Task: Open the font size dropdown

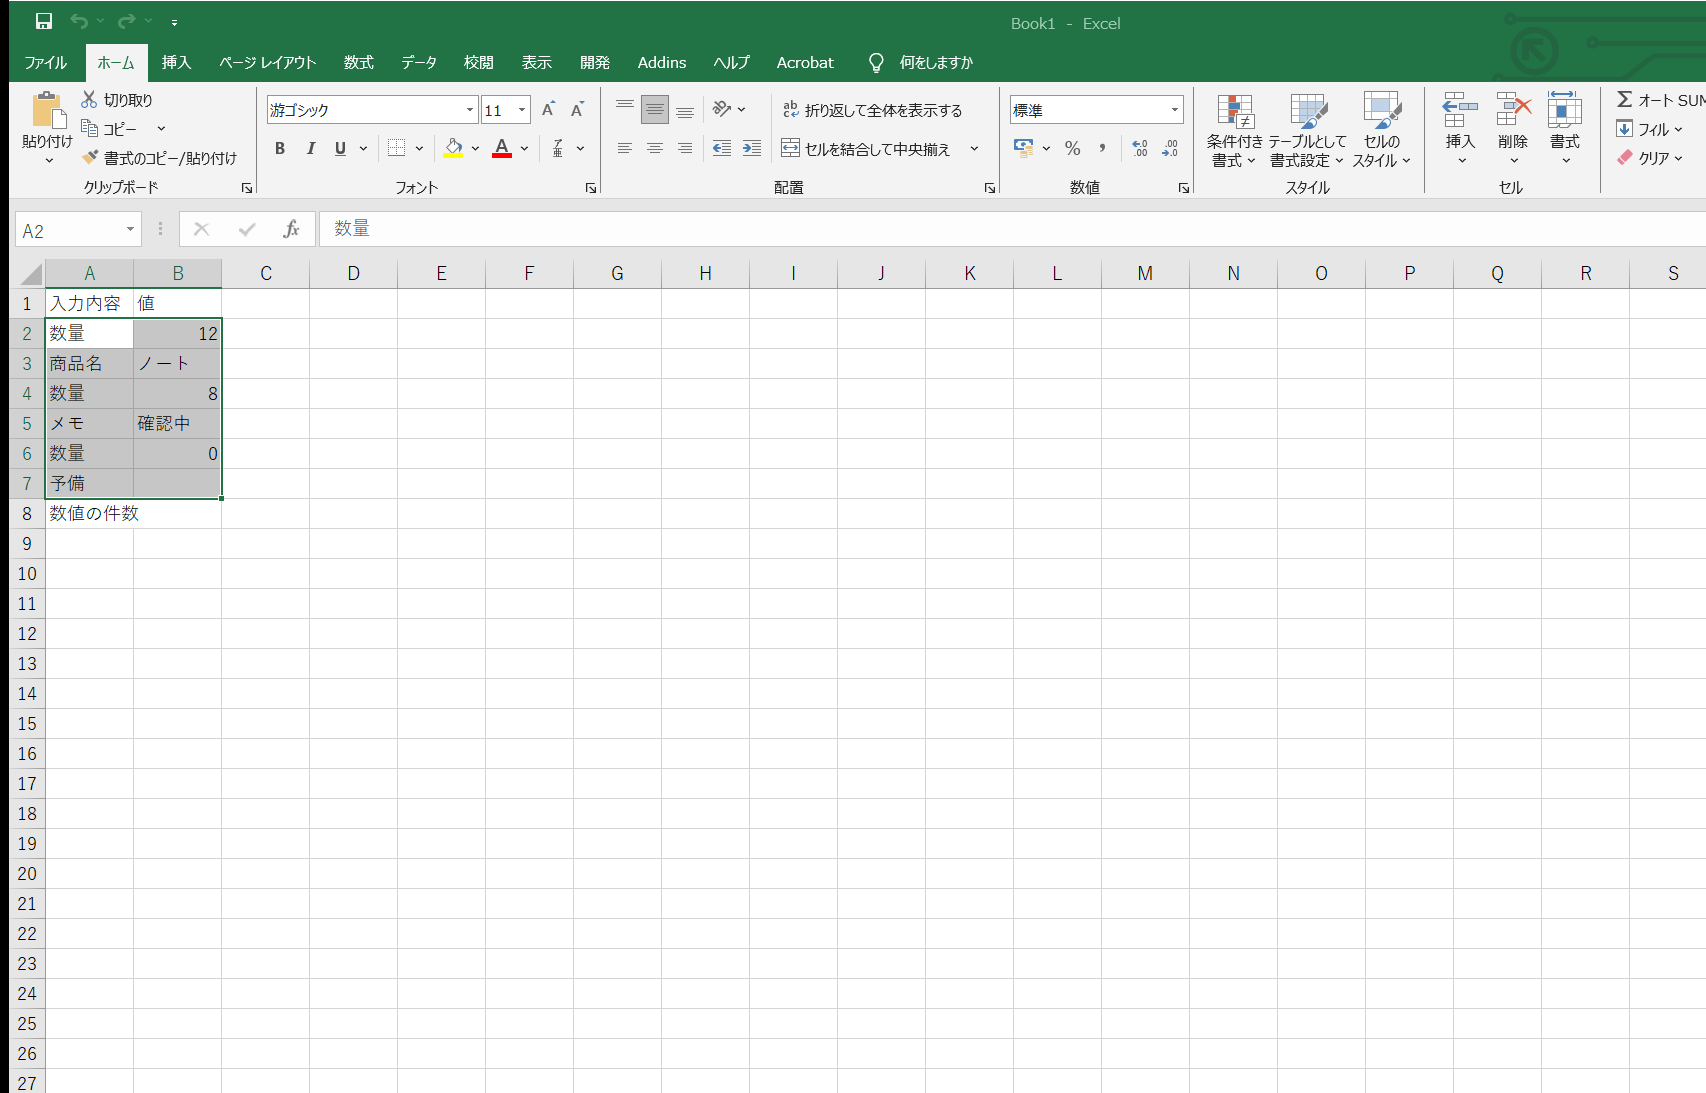Action: (x=522, y=110)
